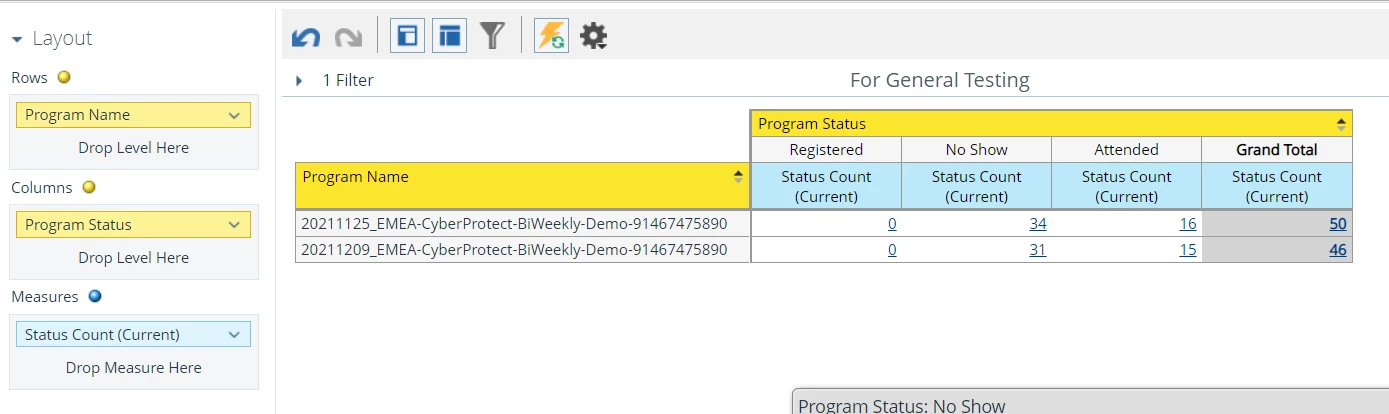The width and height of the screenshot is (1389, 414).
Task: Click Registered count 0 for 20211125 program
Action: (x=892, y=224)
